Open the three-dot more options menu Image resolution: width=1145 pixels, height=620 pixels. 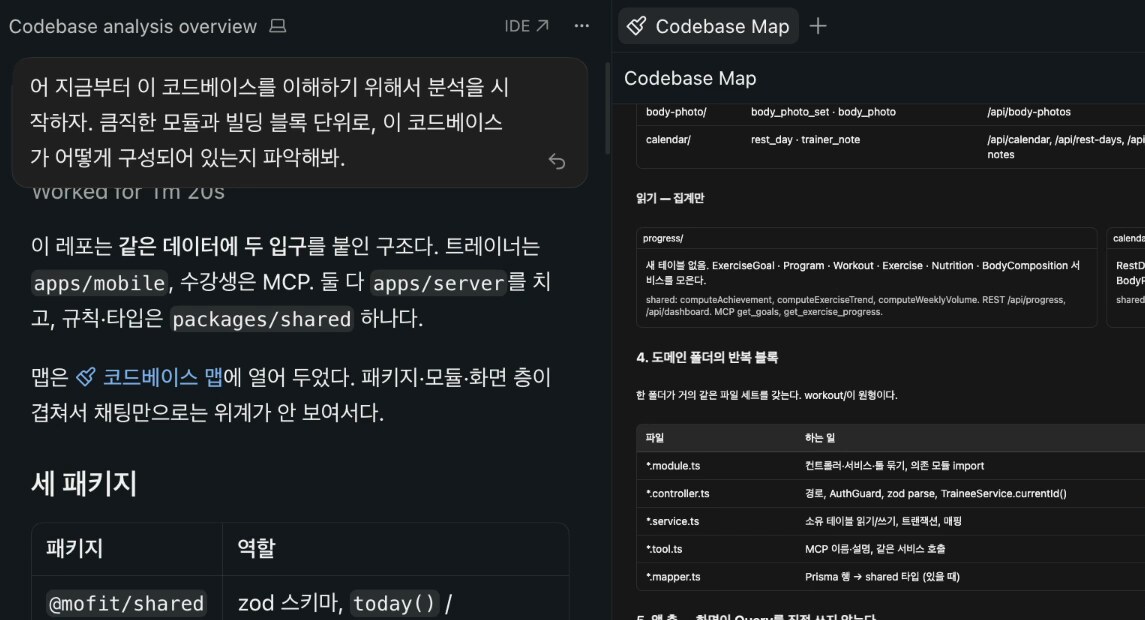coord(581,26)
